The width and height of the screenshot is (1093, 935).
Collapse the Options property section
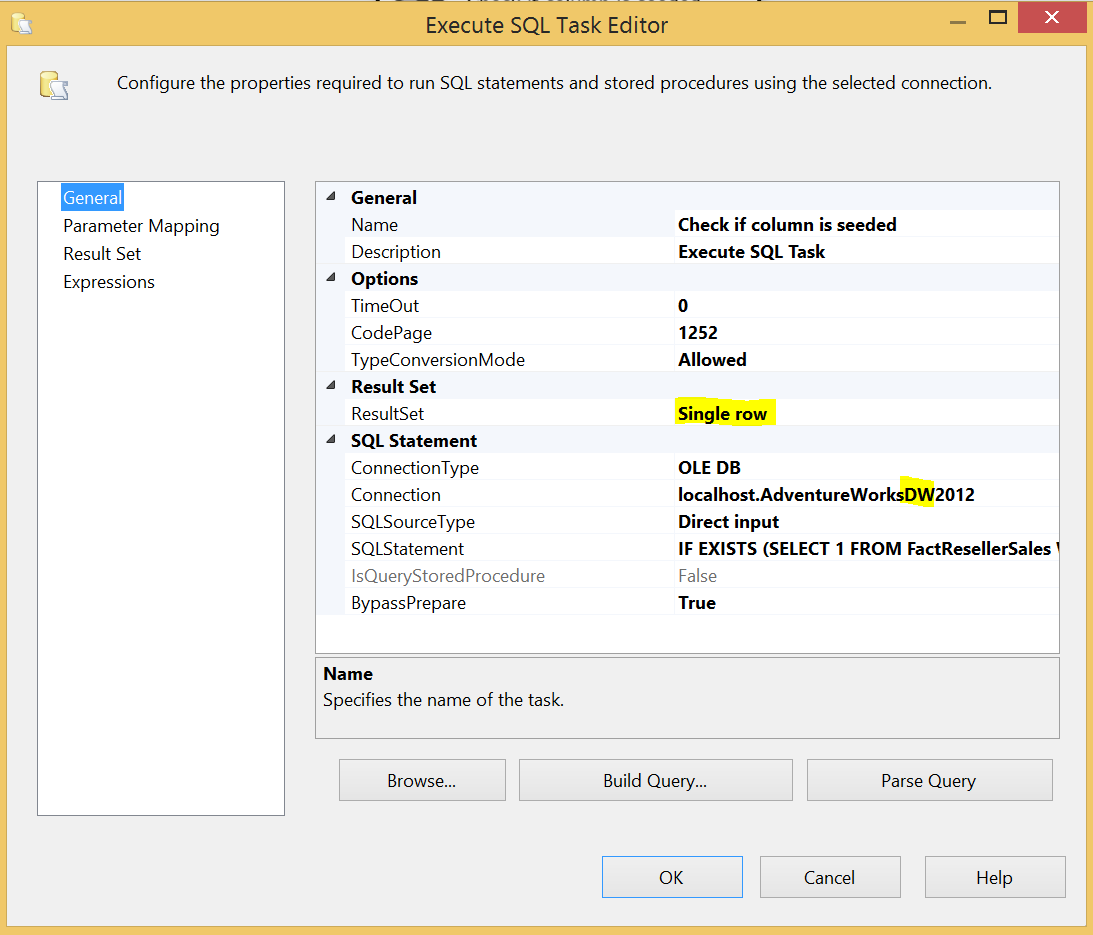pyautogui.click(x=331, y=278)
